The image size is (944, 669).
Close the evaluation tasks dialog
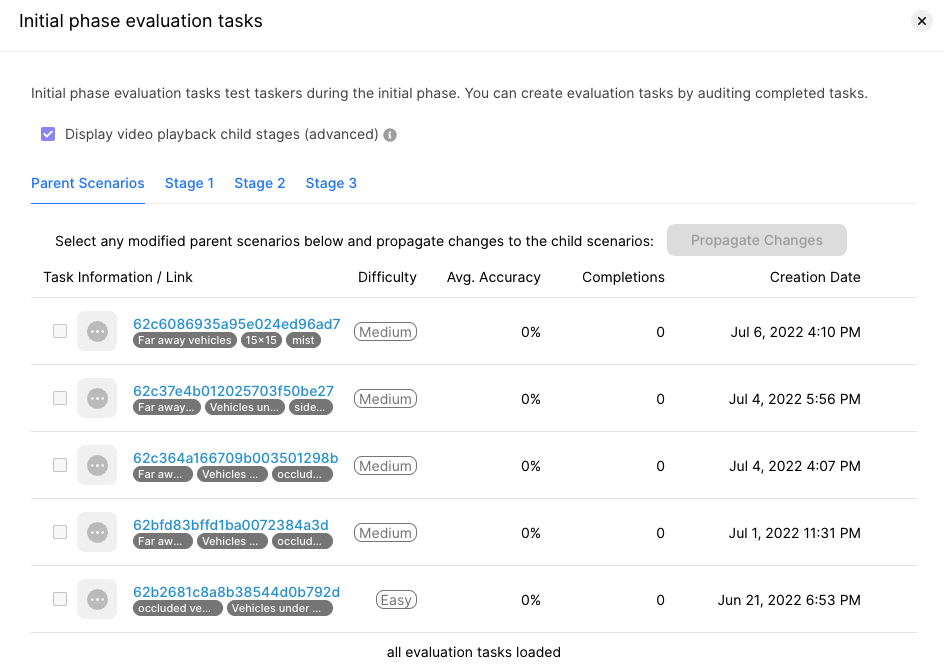pos(921,21)
